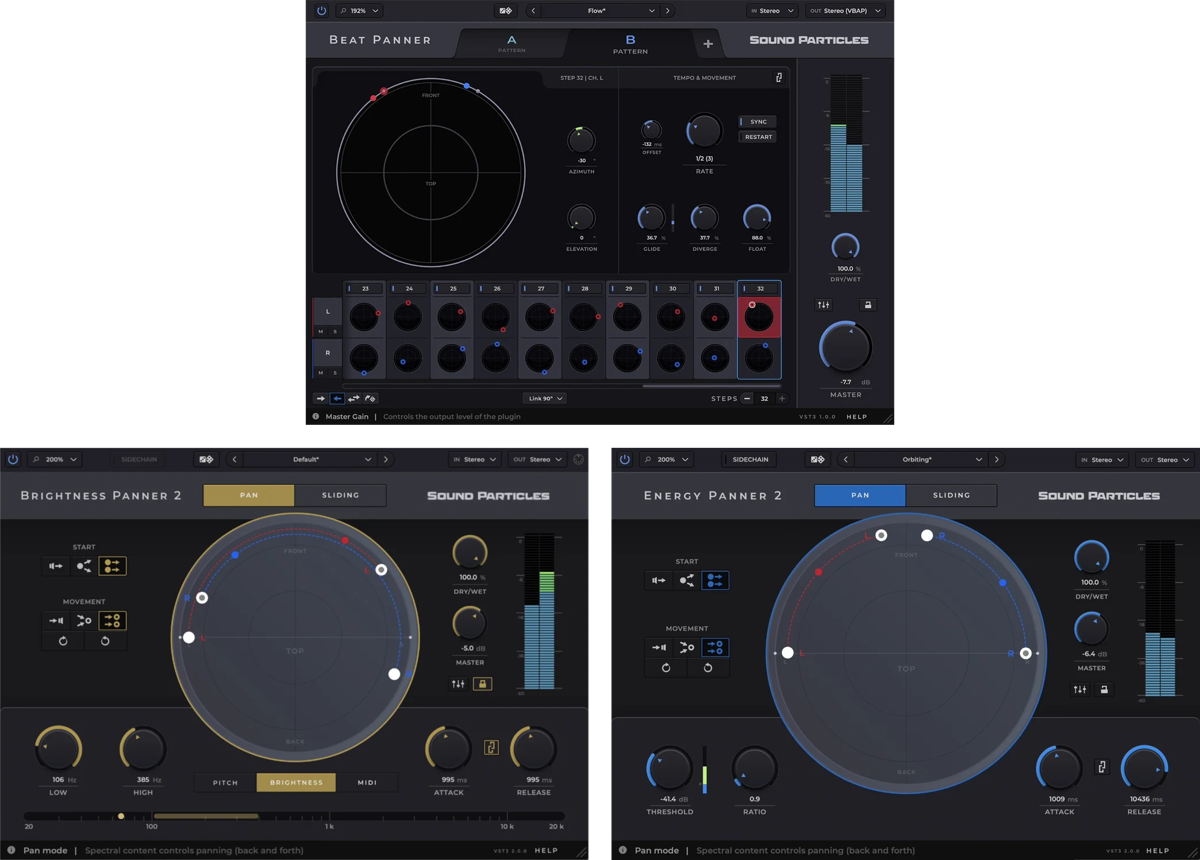This screenshot has height=860, width=1200.
Task: Open mixer settings icon in Energy Panner
Action: point(1080,690)
